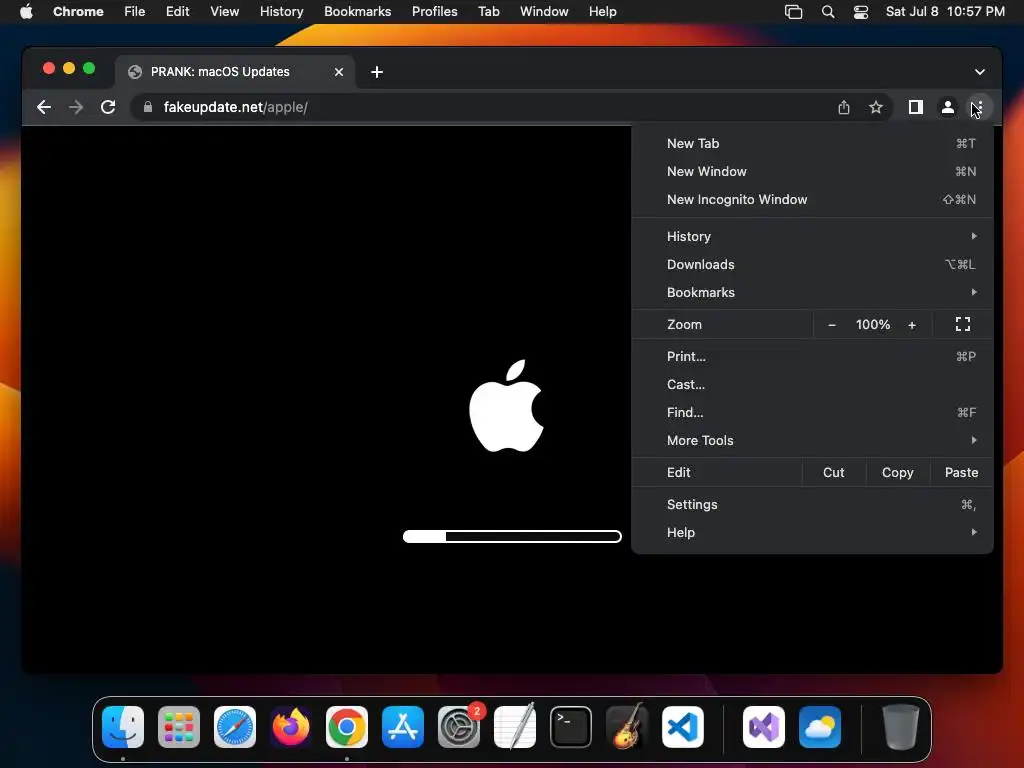This screenshot has width=1024, height=768.
Task: Click the forward navigation arrow
Action: (76, 107)
